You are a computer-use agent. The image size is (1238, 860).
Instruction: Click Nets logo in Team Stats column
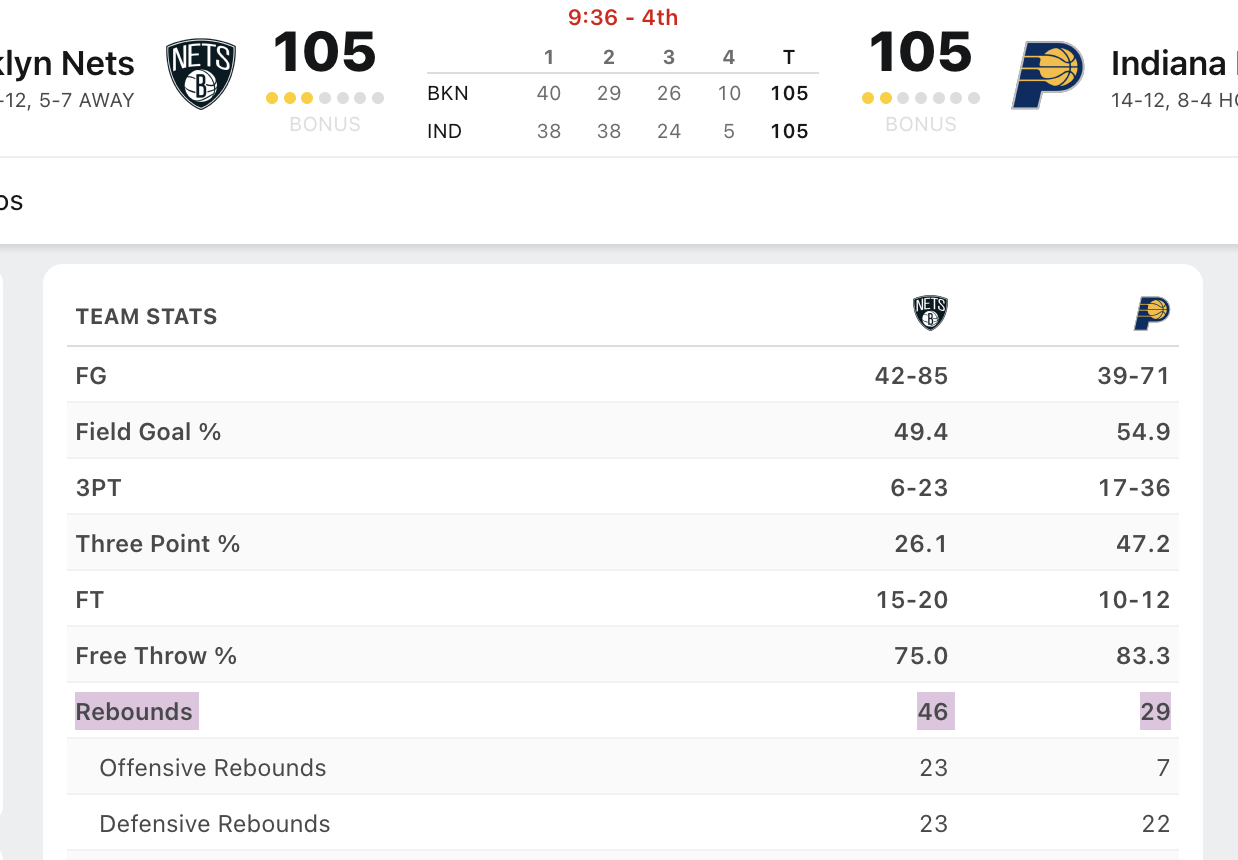pos(930,314)
